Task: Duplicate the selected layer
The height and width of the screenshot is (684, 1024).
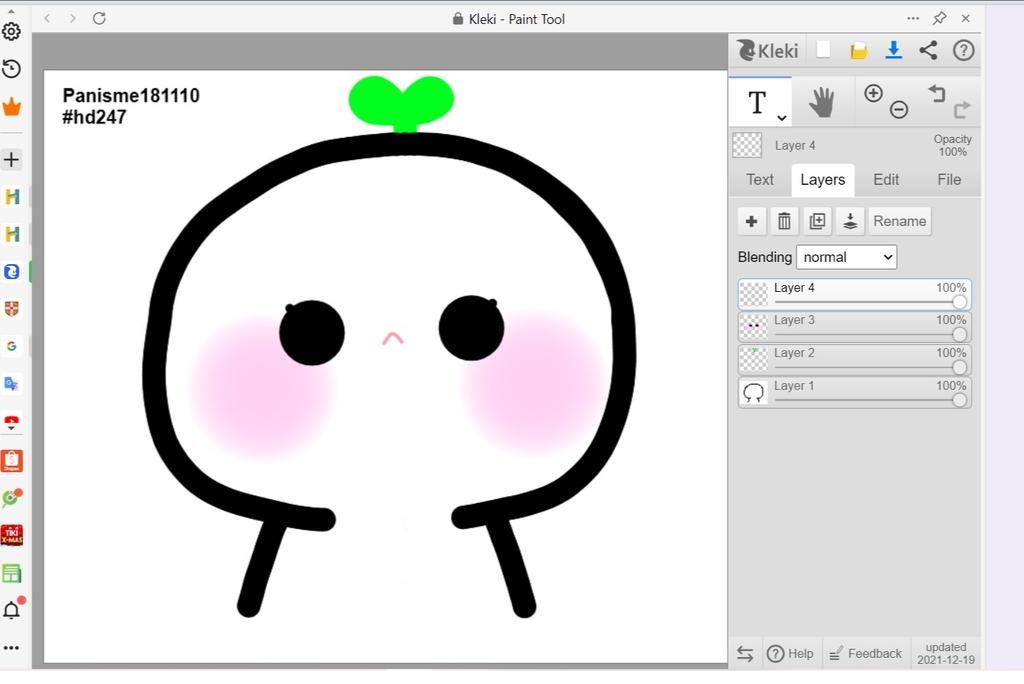Action: pyautogui.click(x=817, y=221)
